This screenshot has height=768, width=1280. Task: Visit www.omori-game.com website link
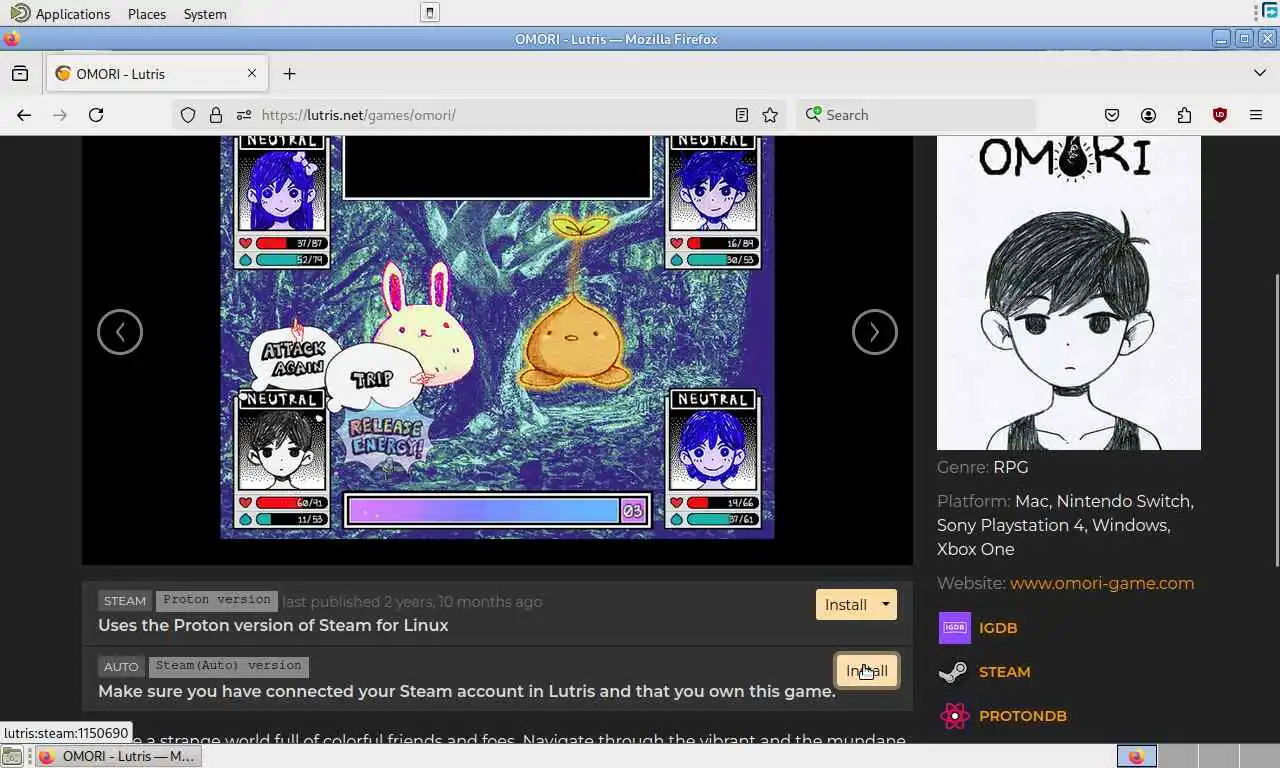pyautogui.click(x=1102, y=583)
